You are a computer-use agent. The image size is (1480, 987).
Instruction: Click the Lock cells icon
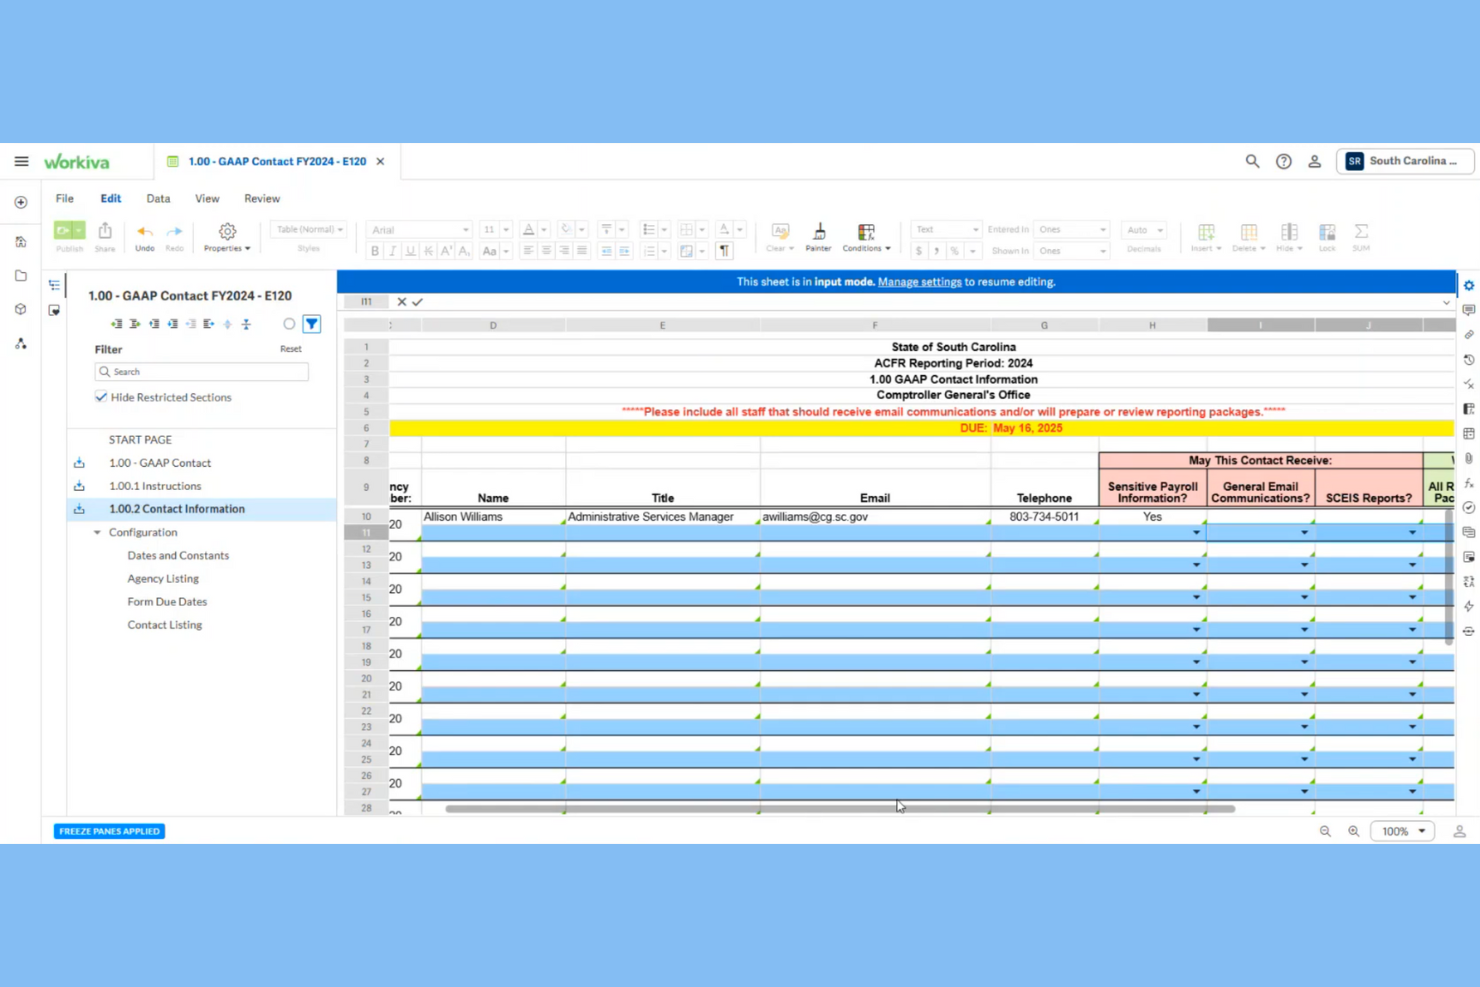coord(1327,231)
